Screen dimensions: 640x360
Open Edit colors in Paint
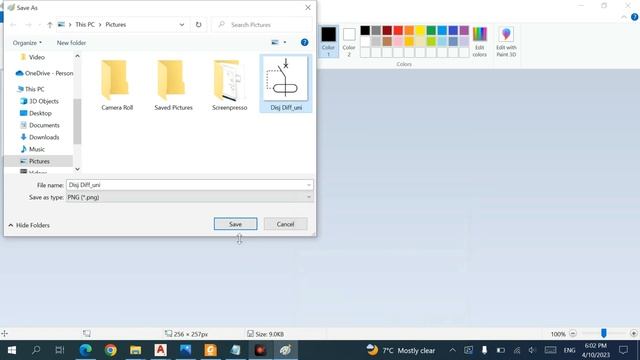click(x=480, y=41)
